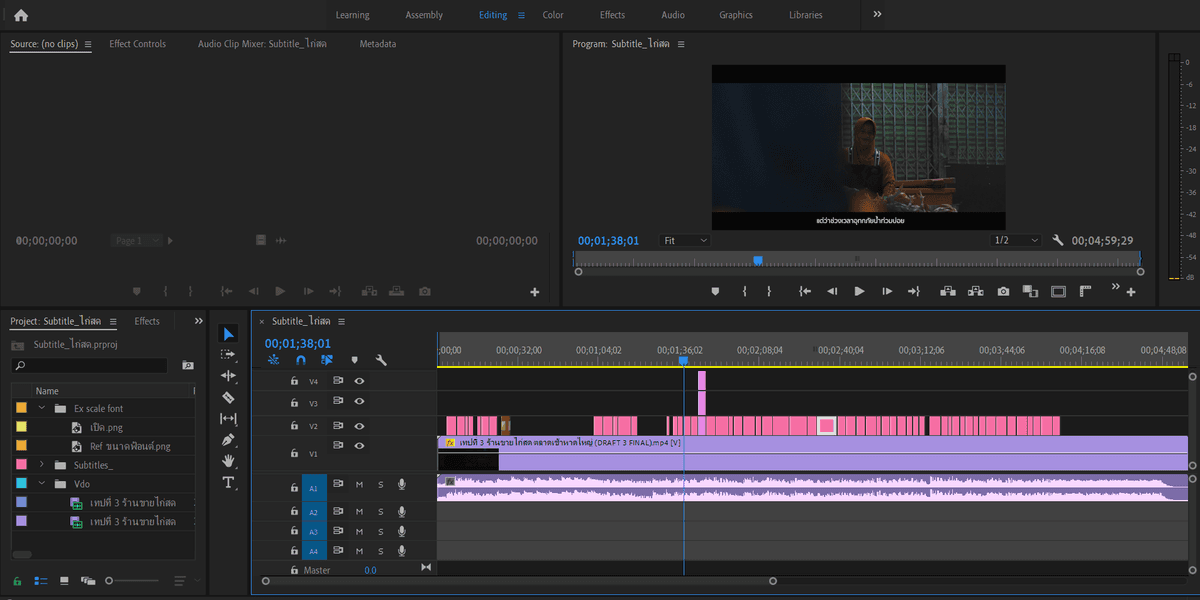This screenshot has width=1200, height=600.
Task: Switch to Metadata panel tab
Action: pos(378,44)
